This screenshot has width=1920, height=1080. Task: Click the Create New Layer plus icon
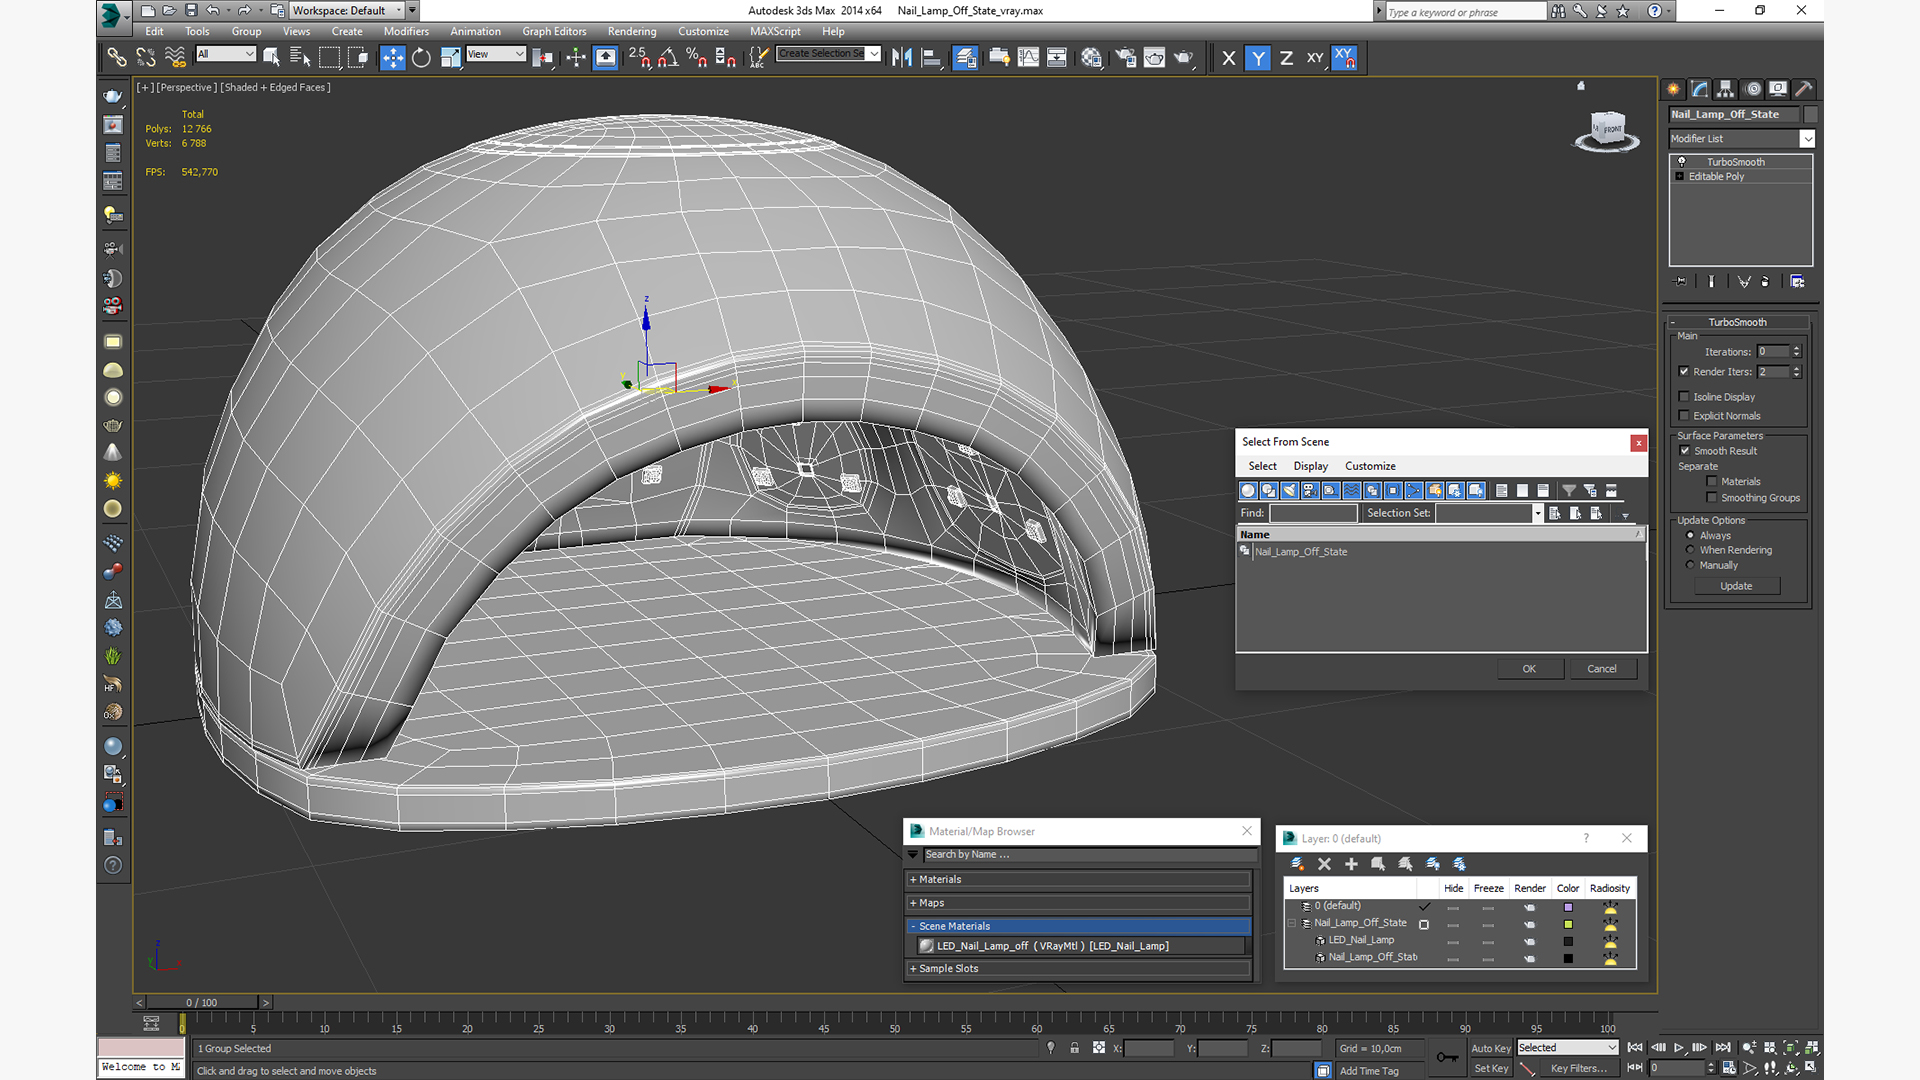[1351, 864]
